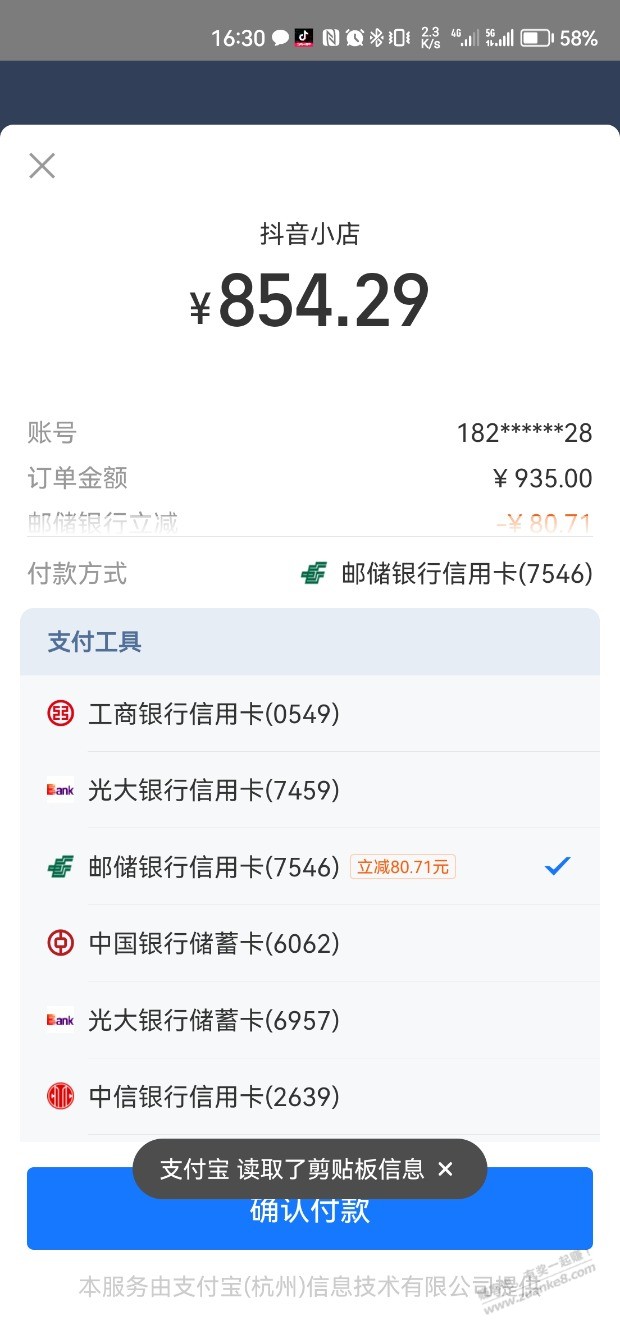
Task: Tap the blue checkmark on 邮储银行信用卡
Action: click(x=557, y=866)
